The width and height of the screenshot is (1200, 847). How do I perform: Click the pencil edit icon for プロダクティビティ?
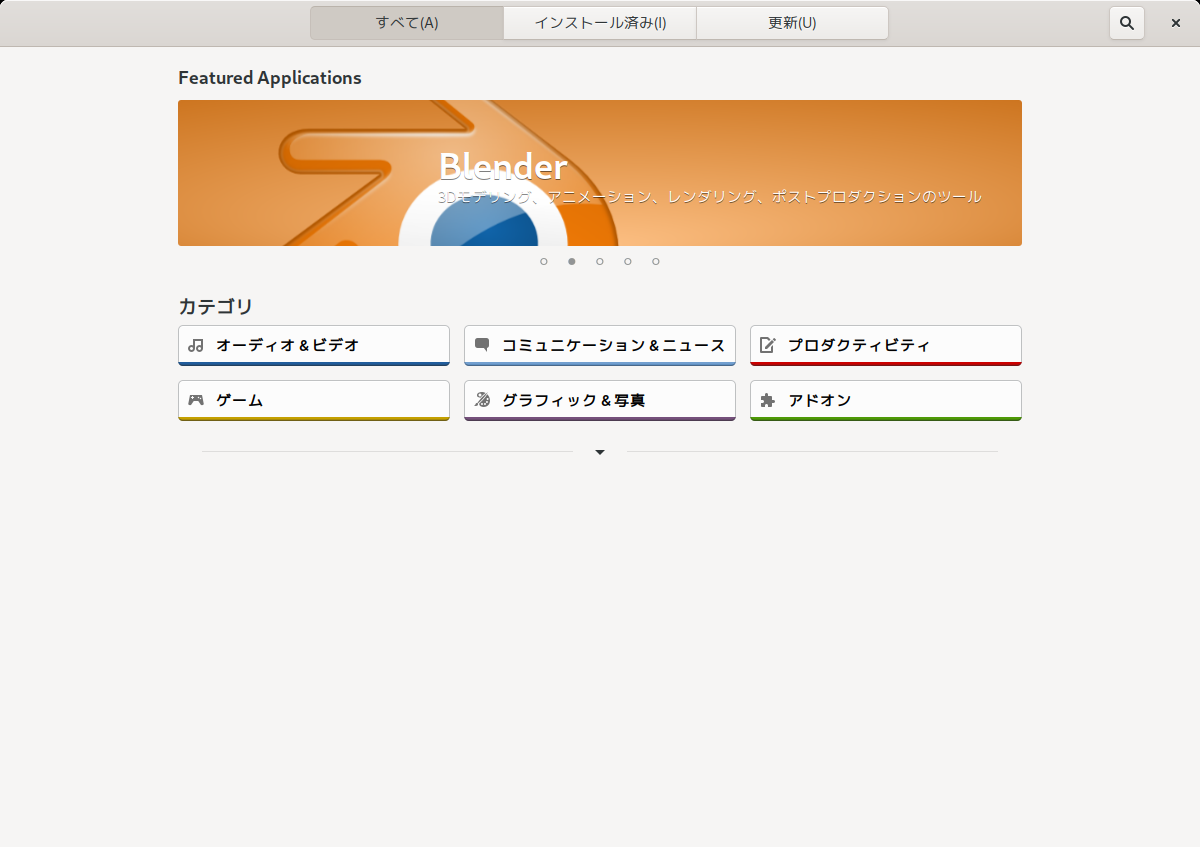[x=768, y=345]
